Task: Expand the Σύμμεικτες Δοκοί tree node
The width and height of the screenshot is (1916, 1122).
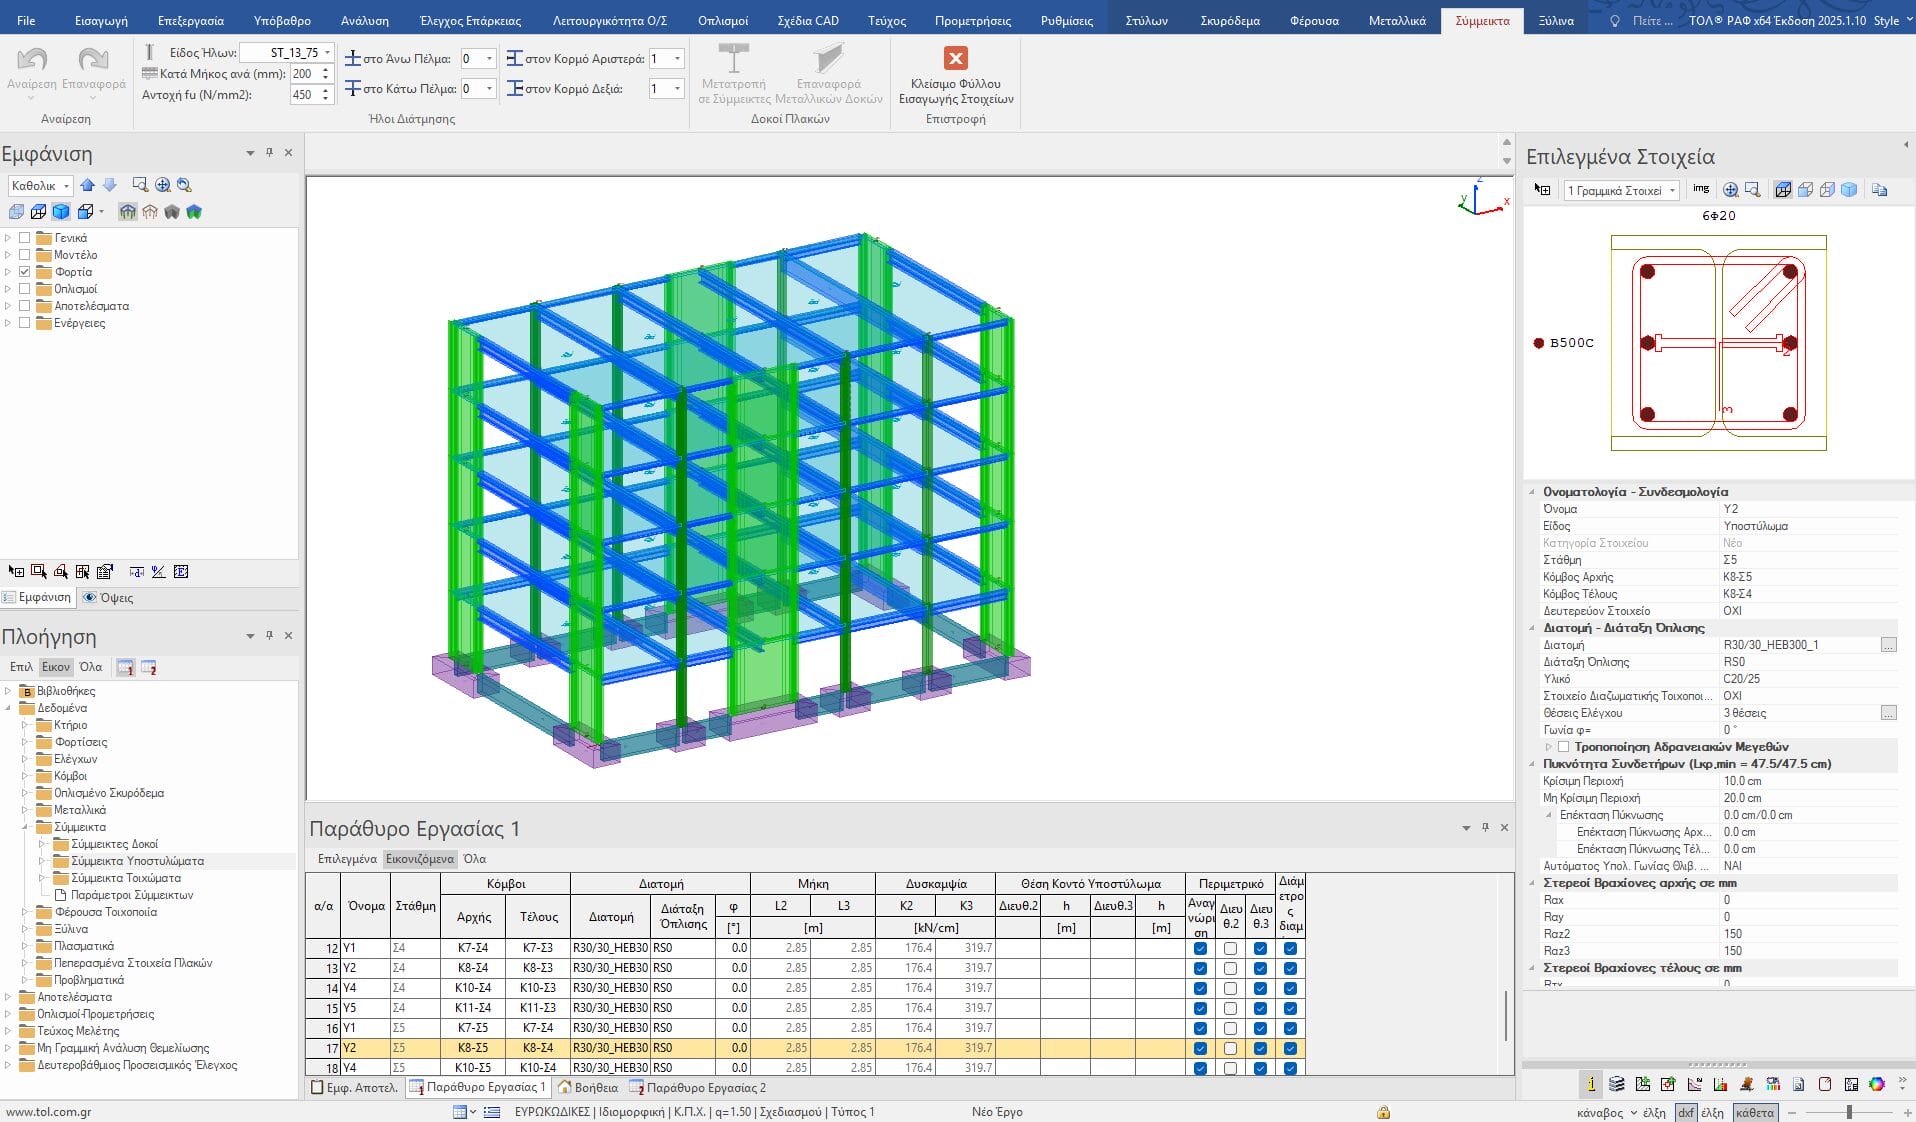Action: (42, 844)
